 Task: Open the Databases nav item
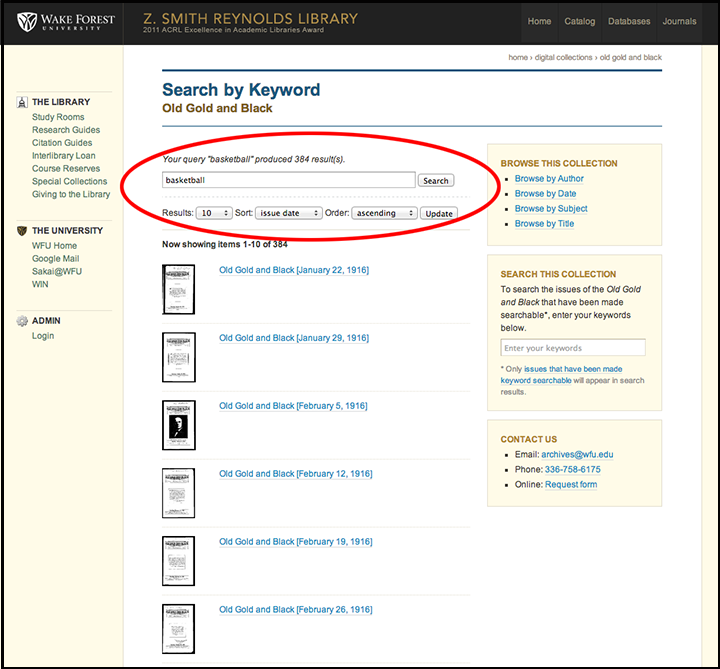[629, 22]
